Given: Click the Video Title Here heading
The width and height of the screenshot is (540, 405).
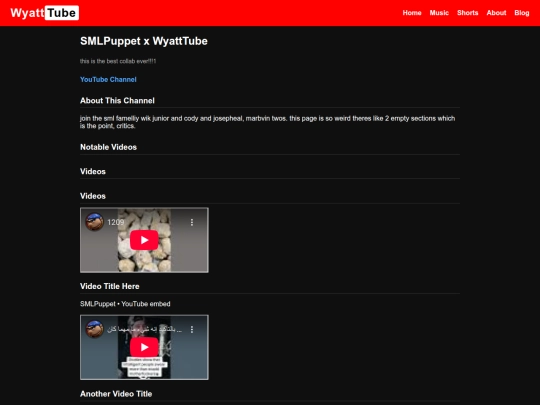Looking at the screenshot, I should click(x=110, y=286).
